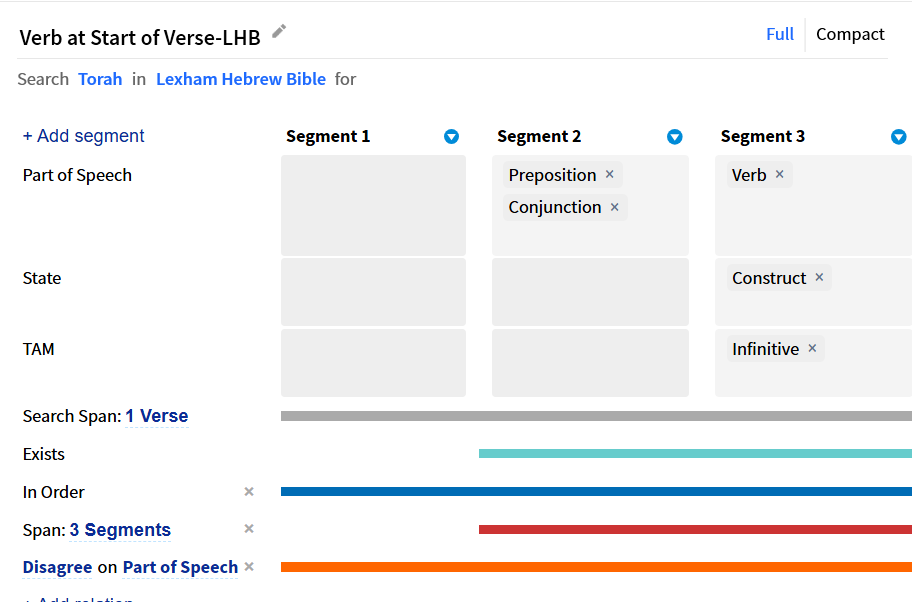912x602 pixels.
Task: Delete the In Order relation
Action: [x=249, y=491]
